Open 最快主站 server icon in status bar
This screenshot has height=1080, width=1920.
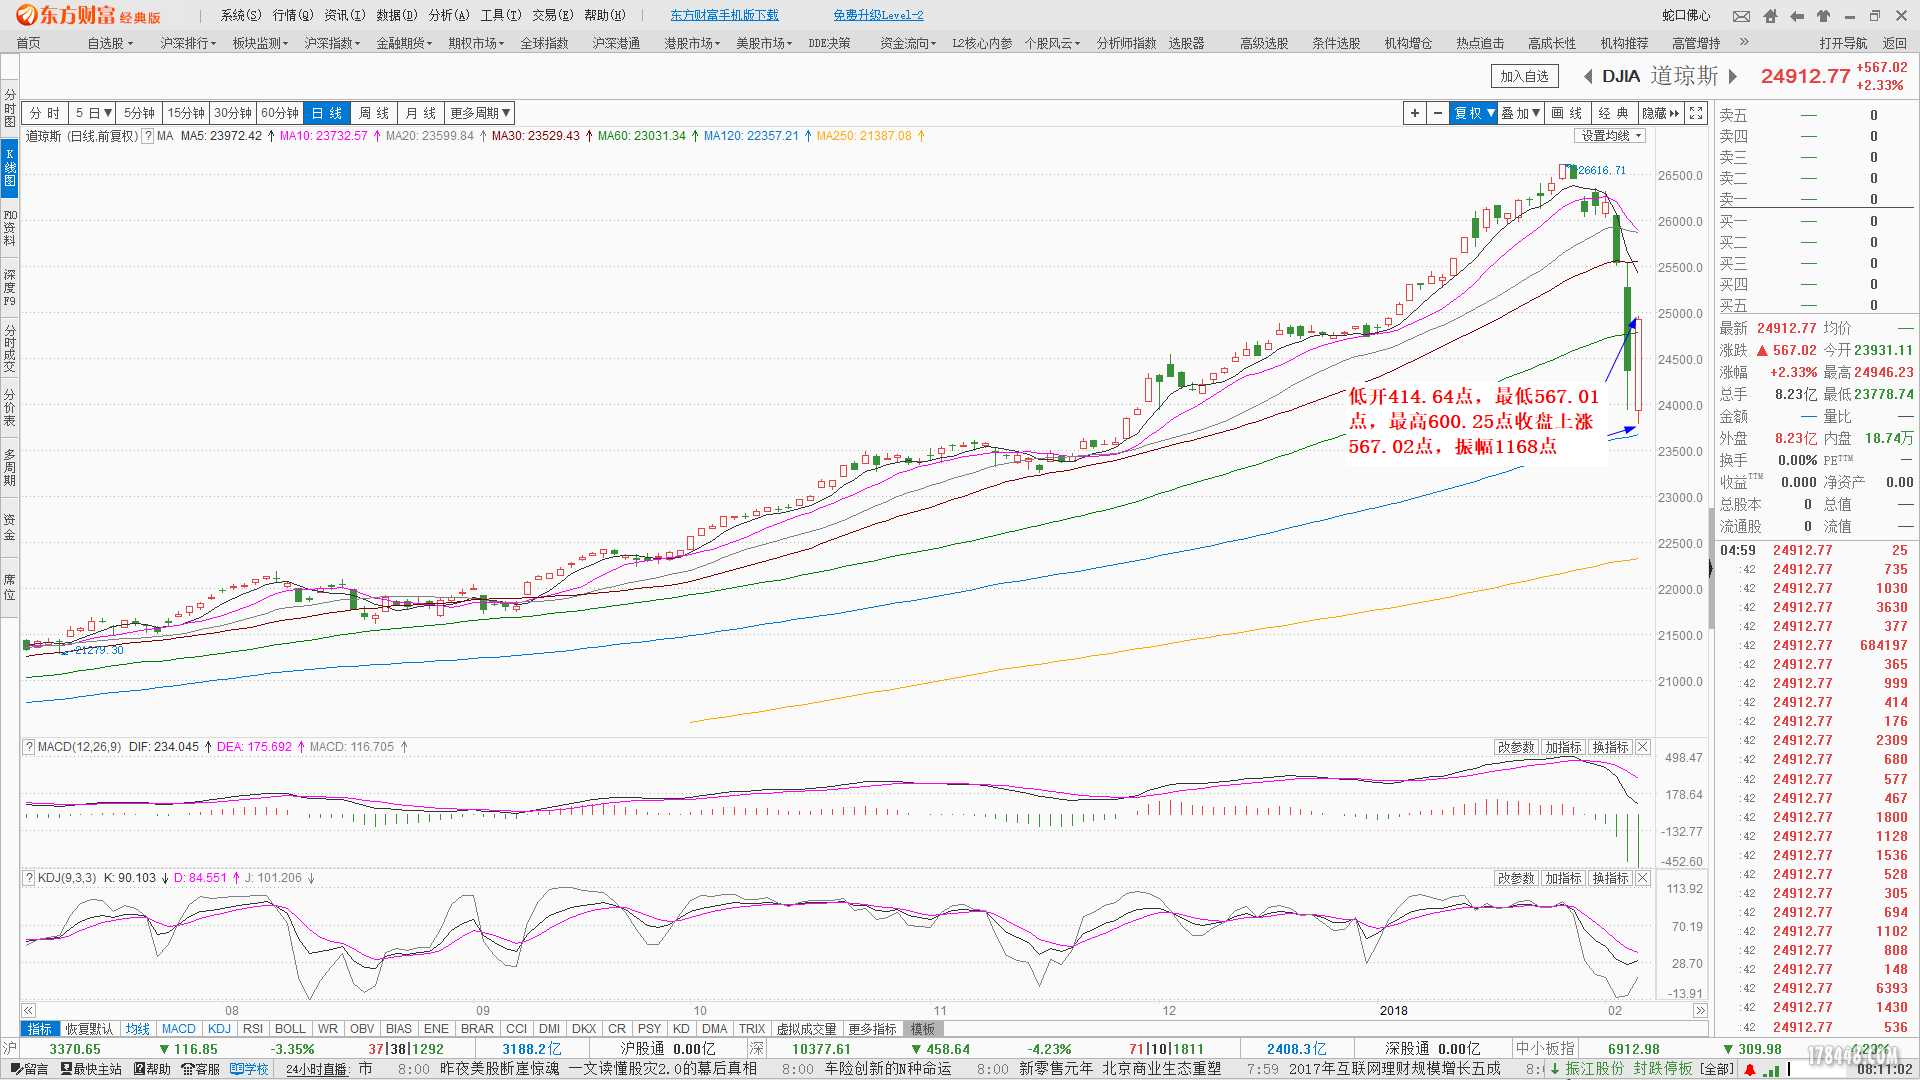click(x=91, y=1069)
